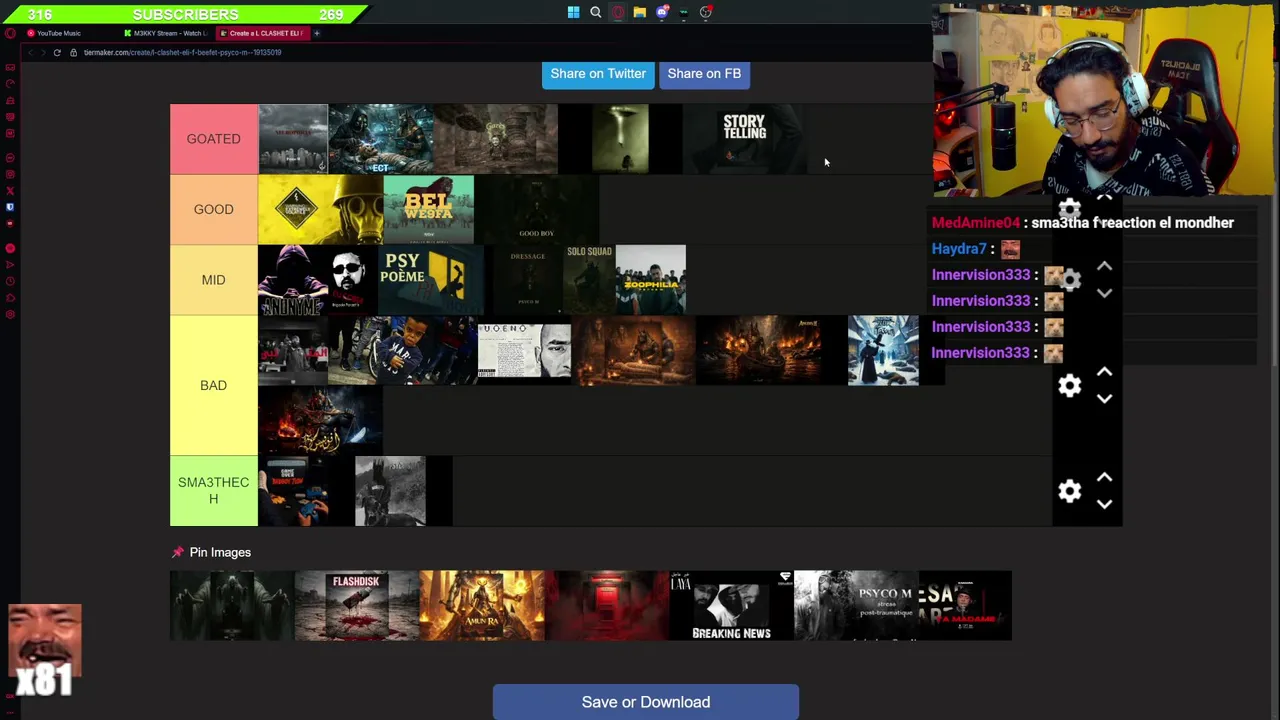Click Share on Twitter button
1280x720 pixels.
tap(598, 74)
